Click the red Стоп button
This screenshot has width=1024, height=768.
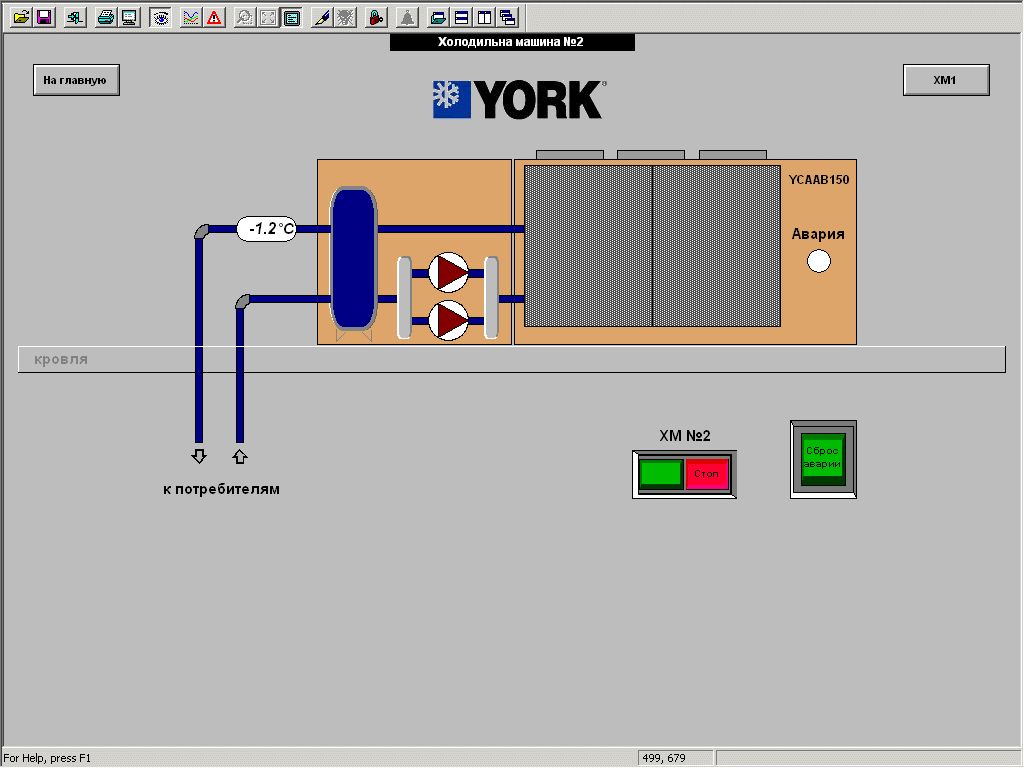707,474
